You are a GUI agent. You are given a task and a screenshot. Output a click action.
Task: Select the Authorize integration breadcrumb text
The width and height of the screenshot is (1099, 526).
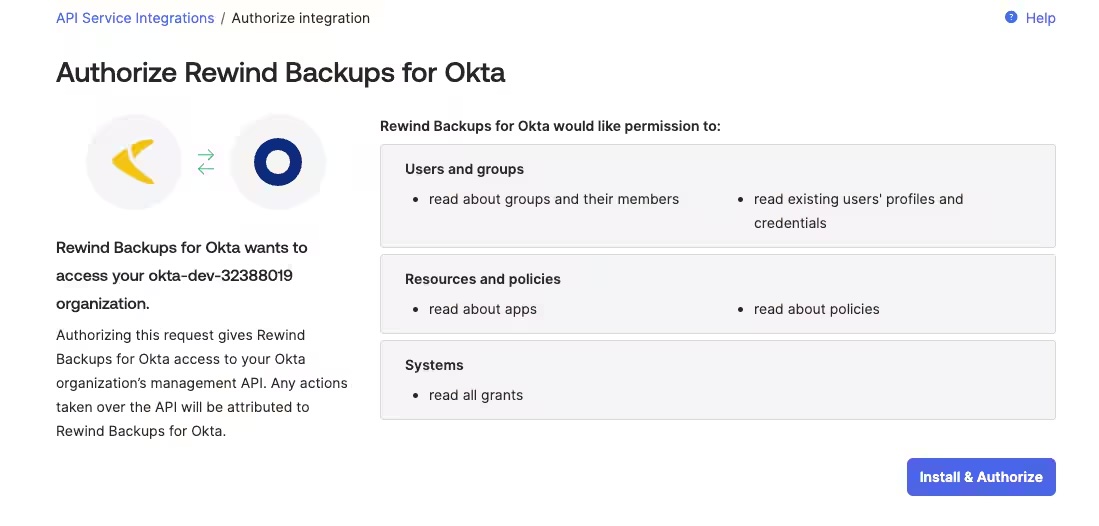pos(301,18)
